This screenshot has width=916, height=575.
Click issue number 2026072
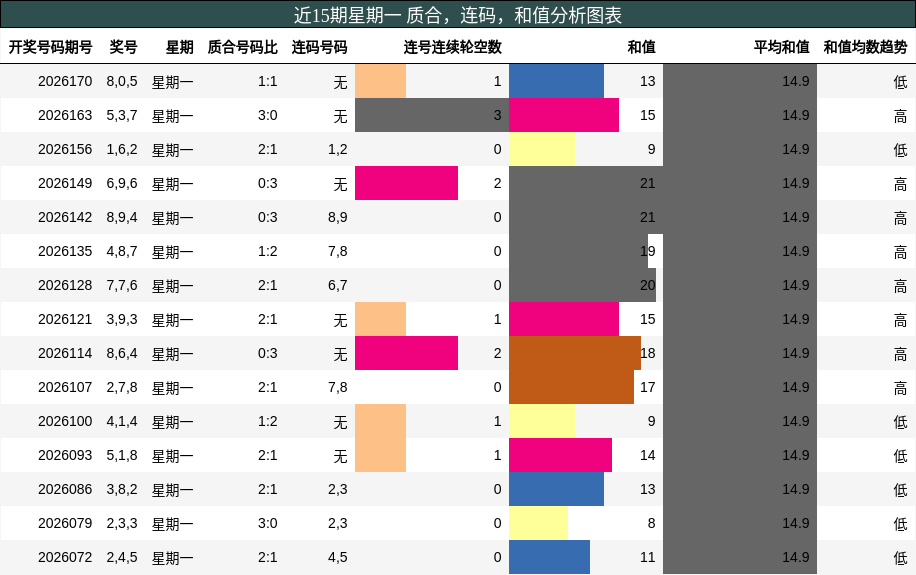[x=65, y=557]
